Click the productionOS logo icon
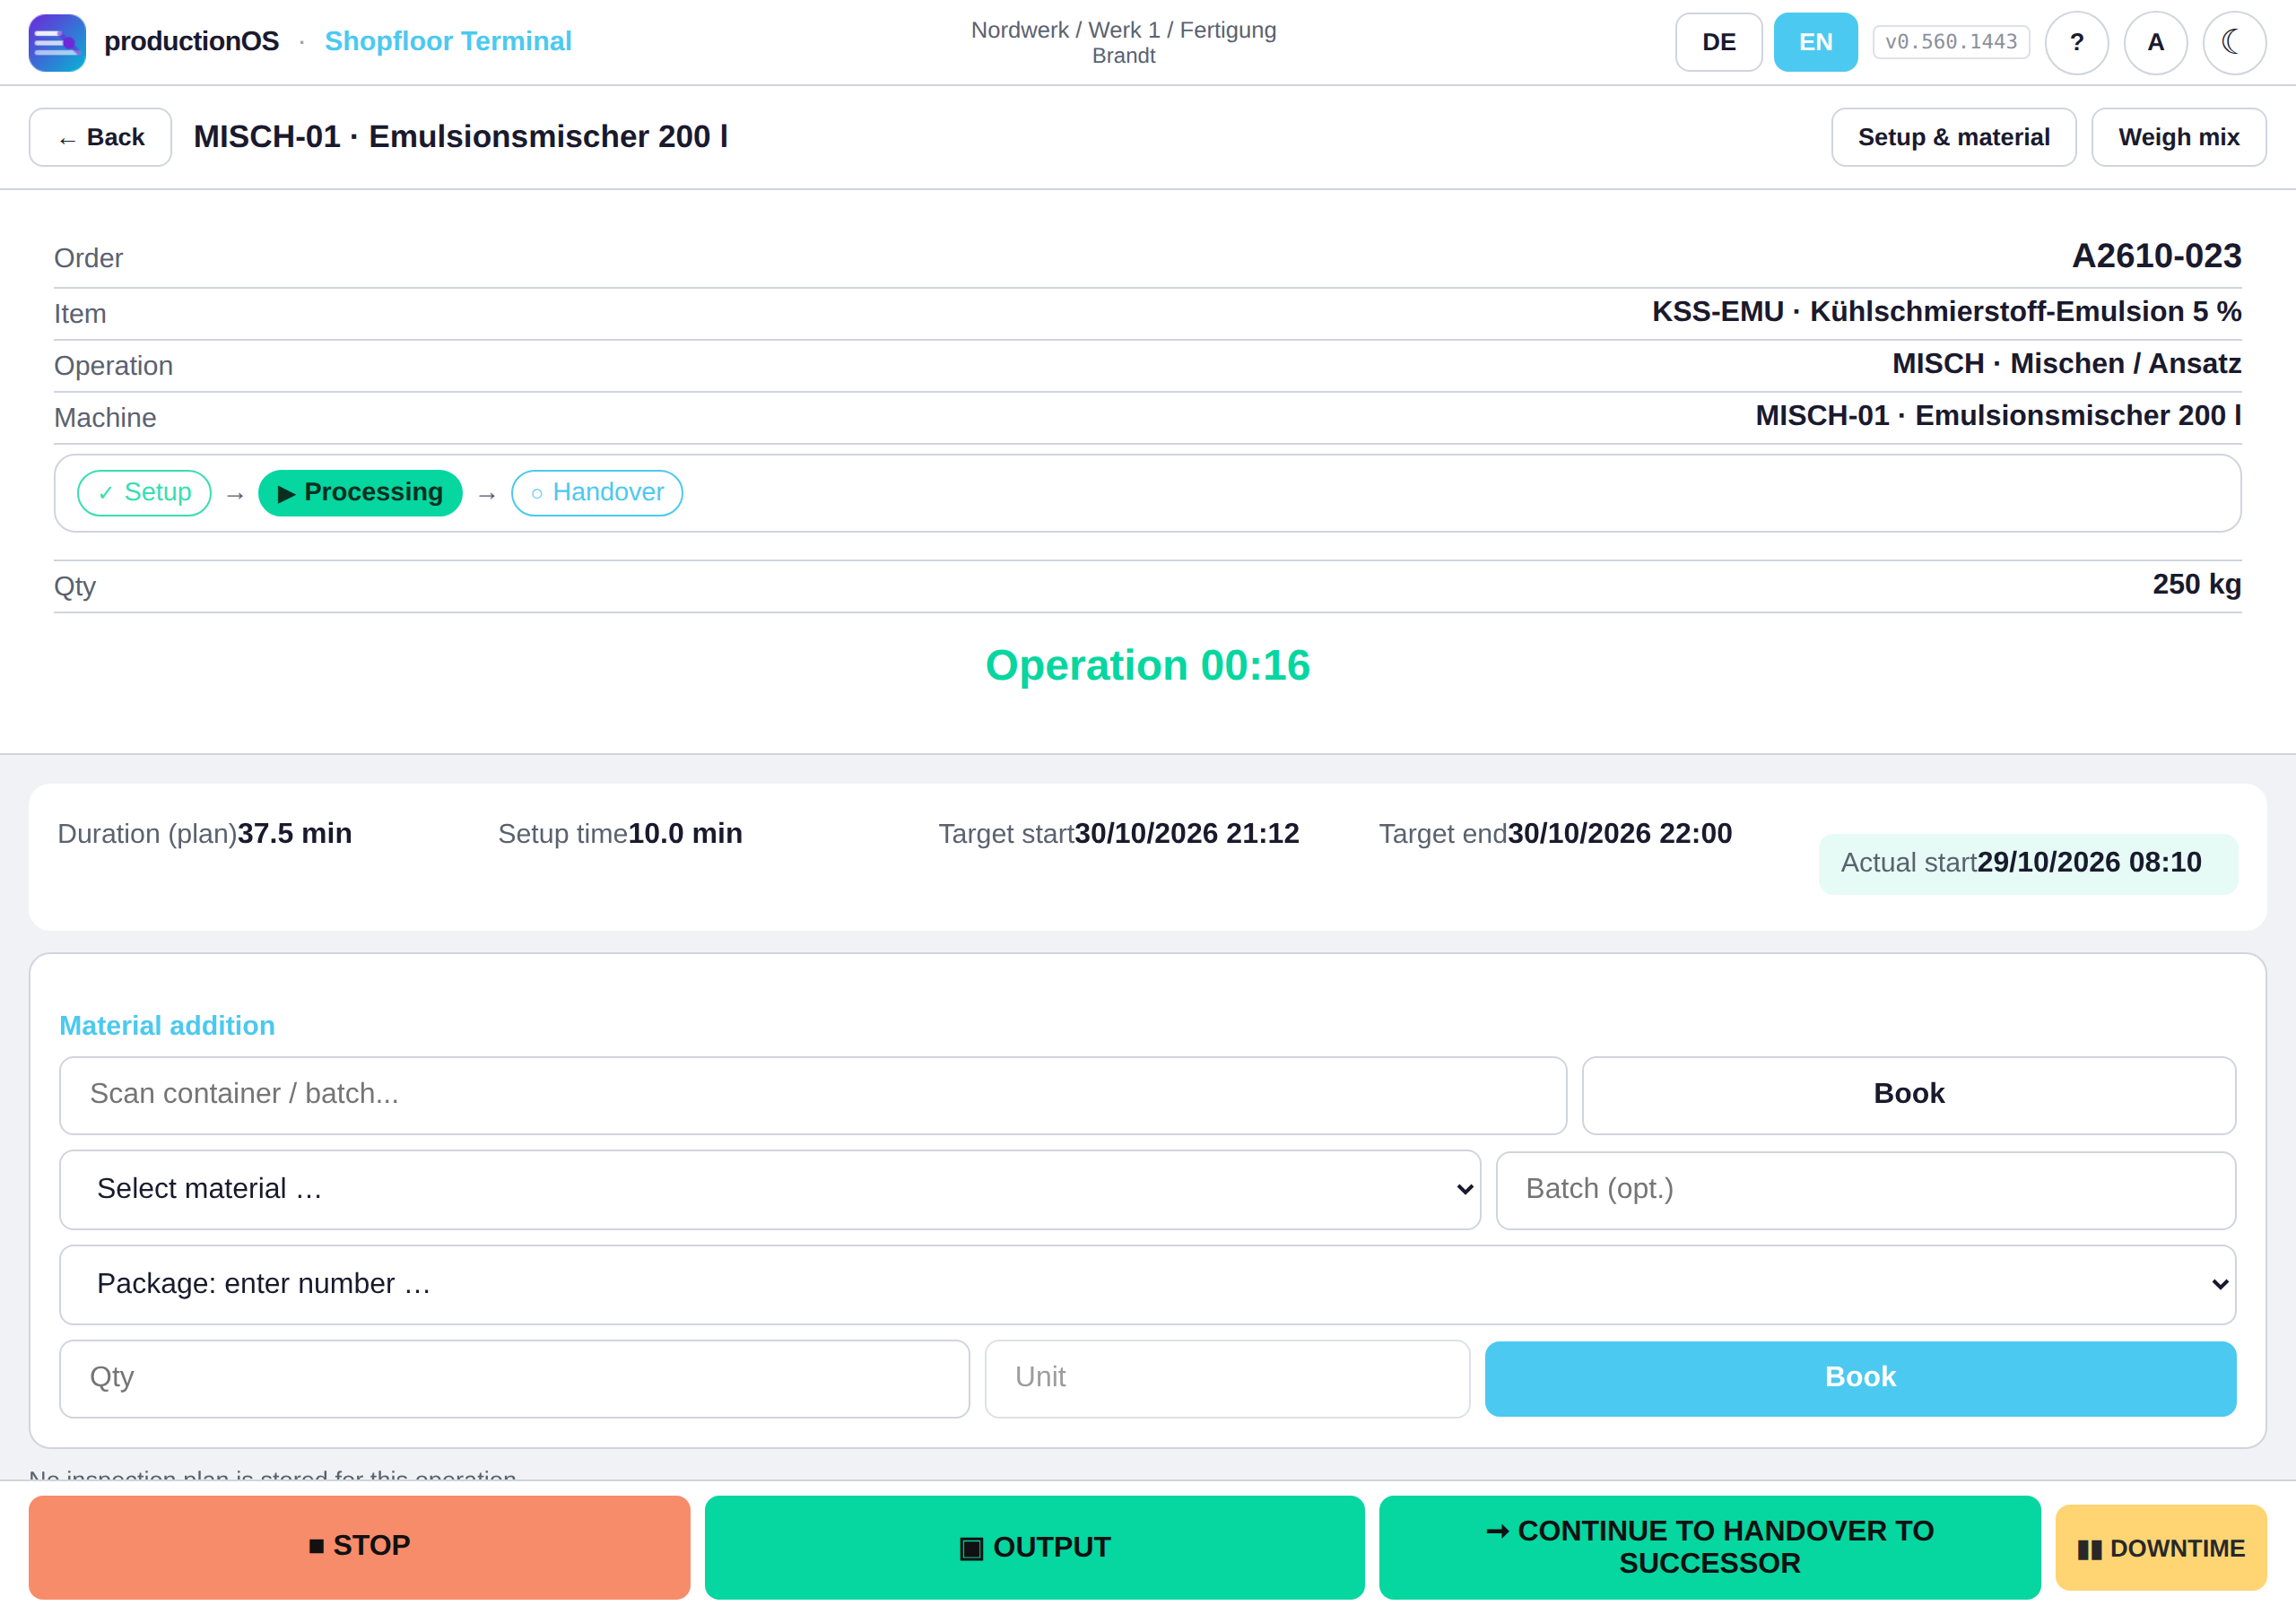 coord(57,42)
